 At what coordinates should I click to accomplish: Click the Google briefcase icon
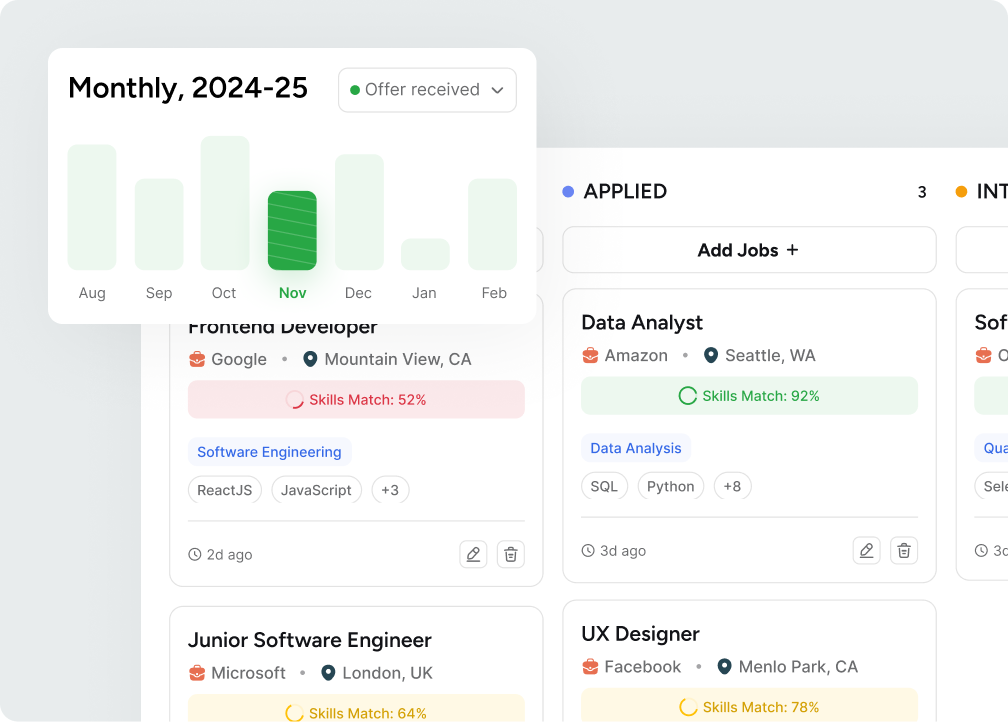197,359
